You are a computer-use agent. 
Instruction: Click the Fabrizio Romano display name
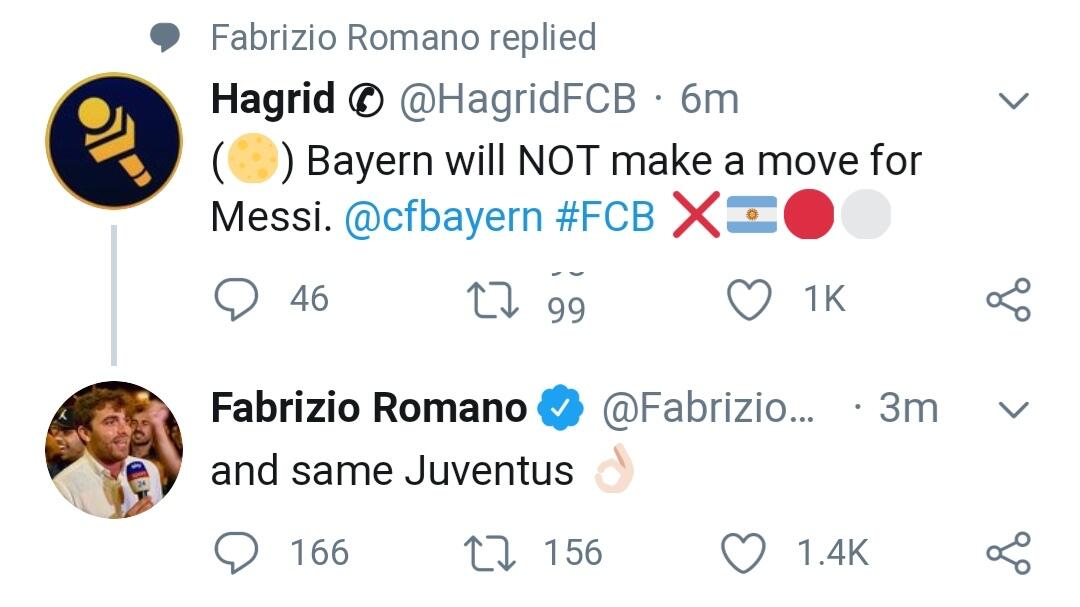click(369, 408)
